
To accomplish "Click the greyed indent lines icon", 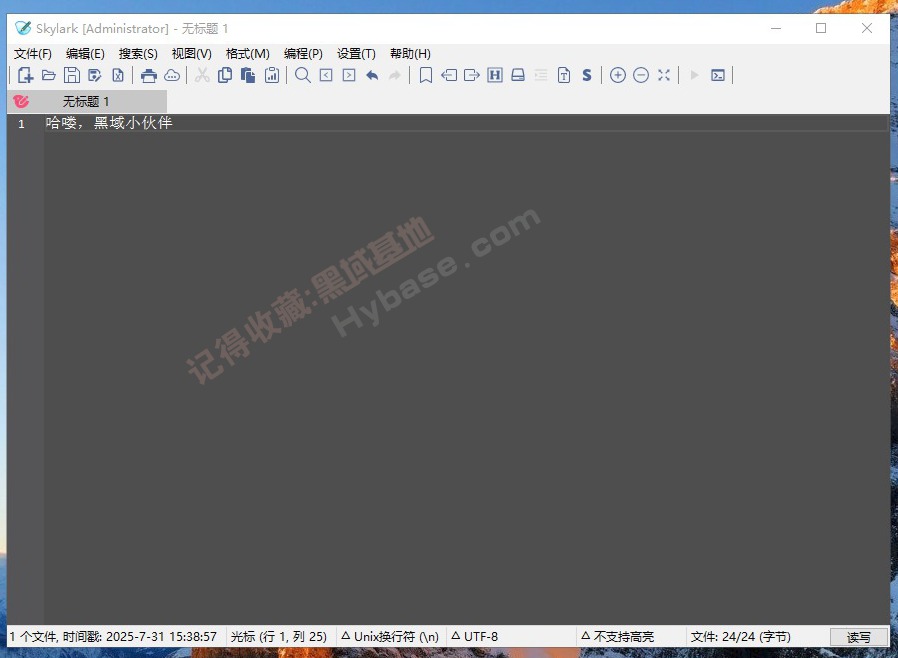I will (x=541, y=75).
